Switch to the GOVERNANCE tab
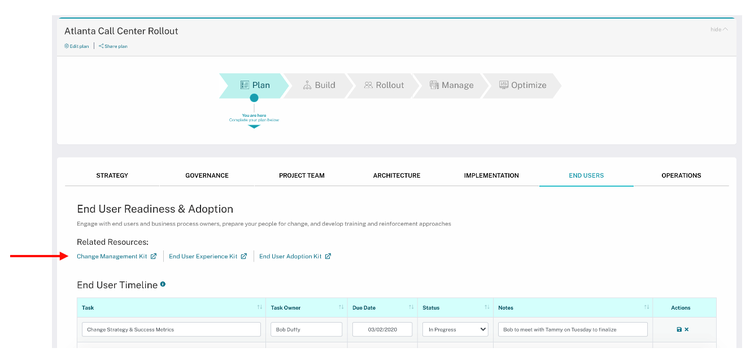 click(207, 175)
